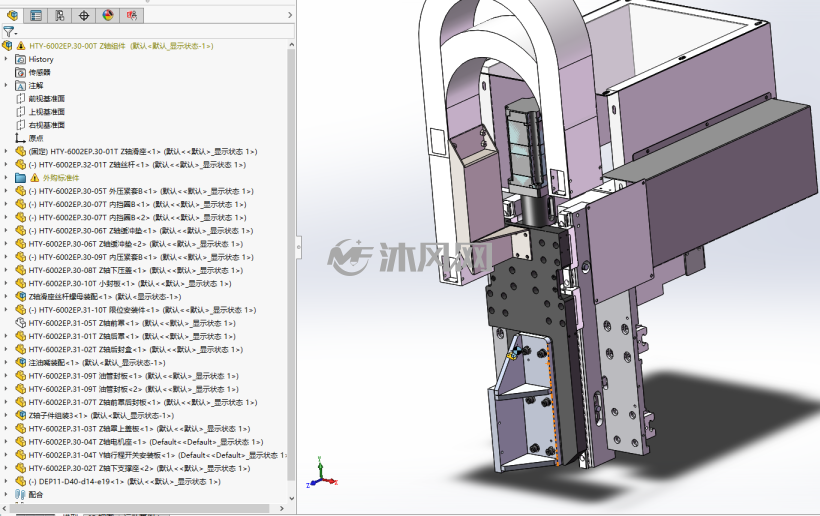
Task: Expand the 31-10T 限位安装件<1> component
Action: (x=6, y=309)
